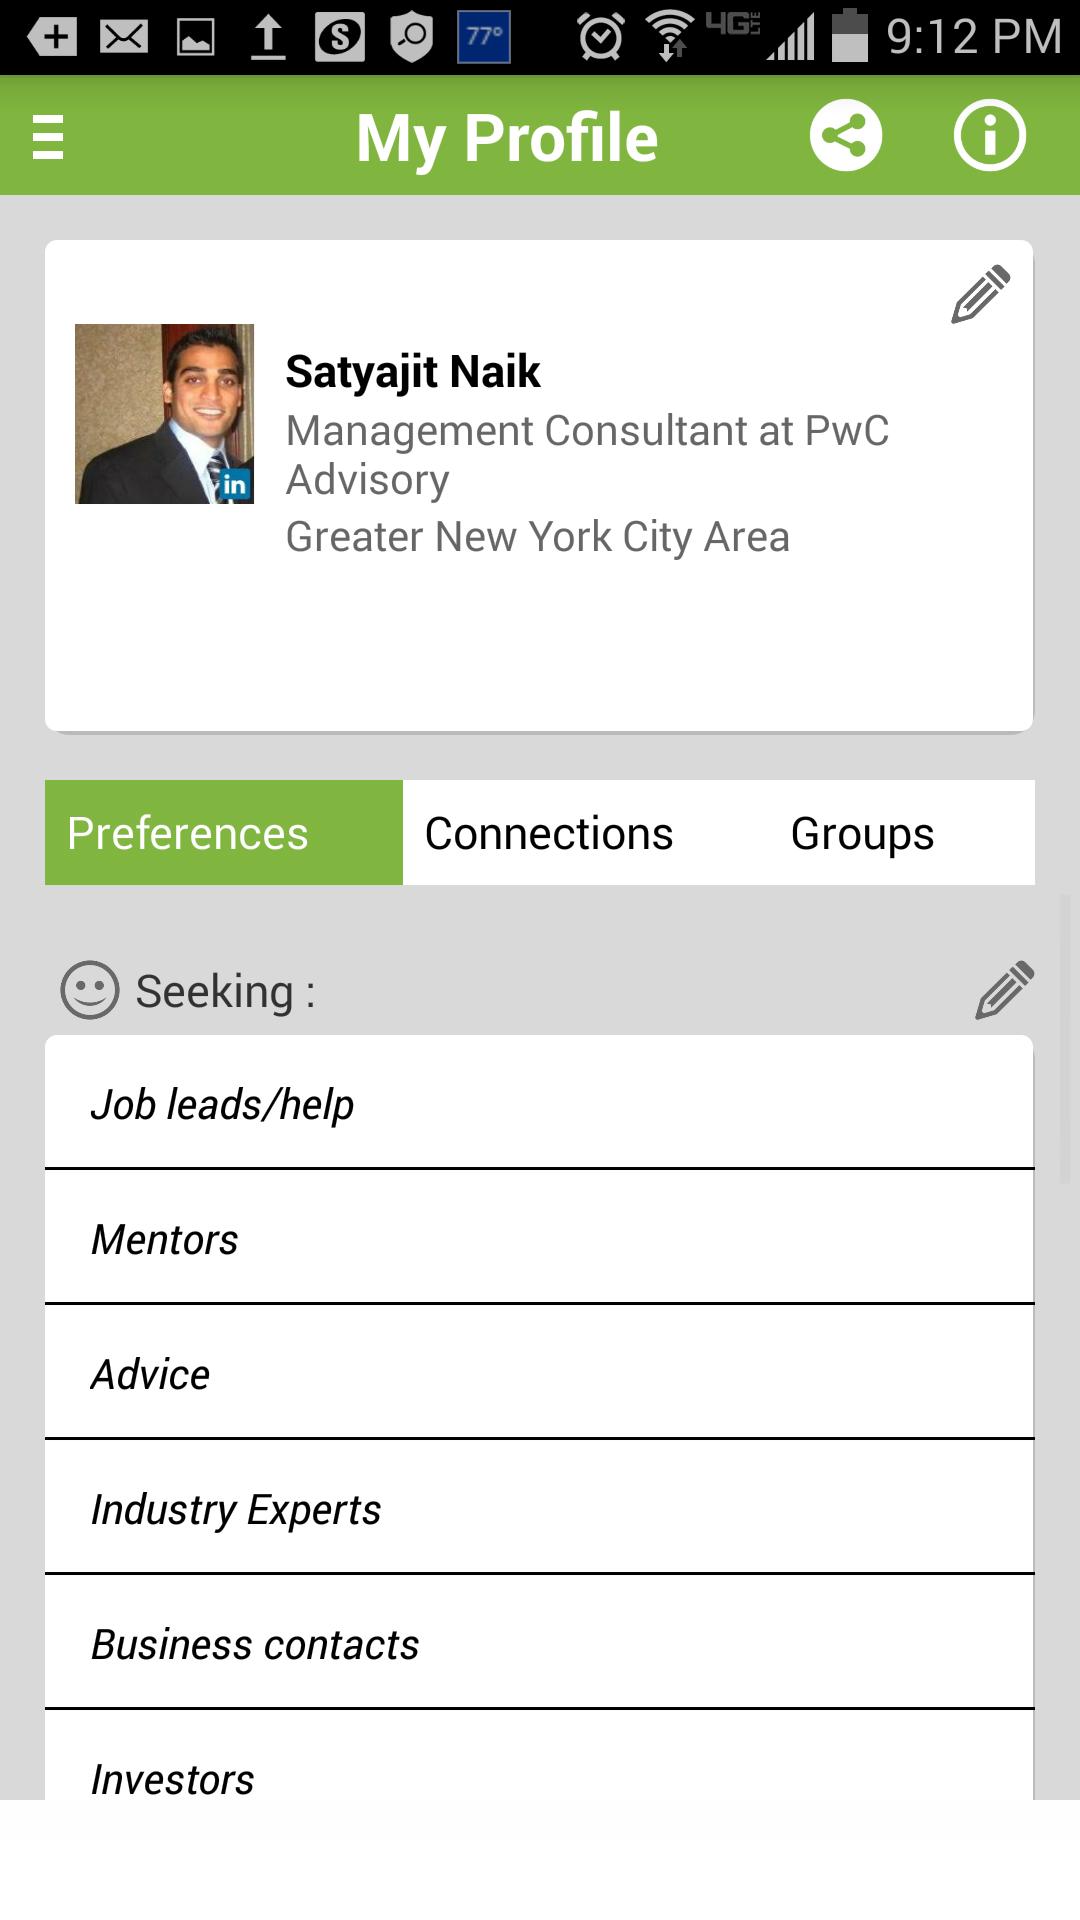The width and height of the screenshot is (1080, 1920).
Task: Switch to the Connections tab
Action: 549,833
